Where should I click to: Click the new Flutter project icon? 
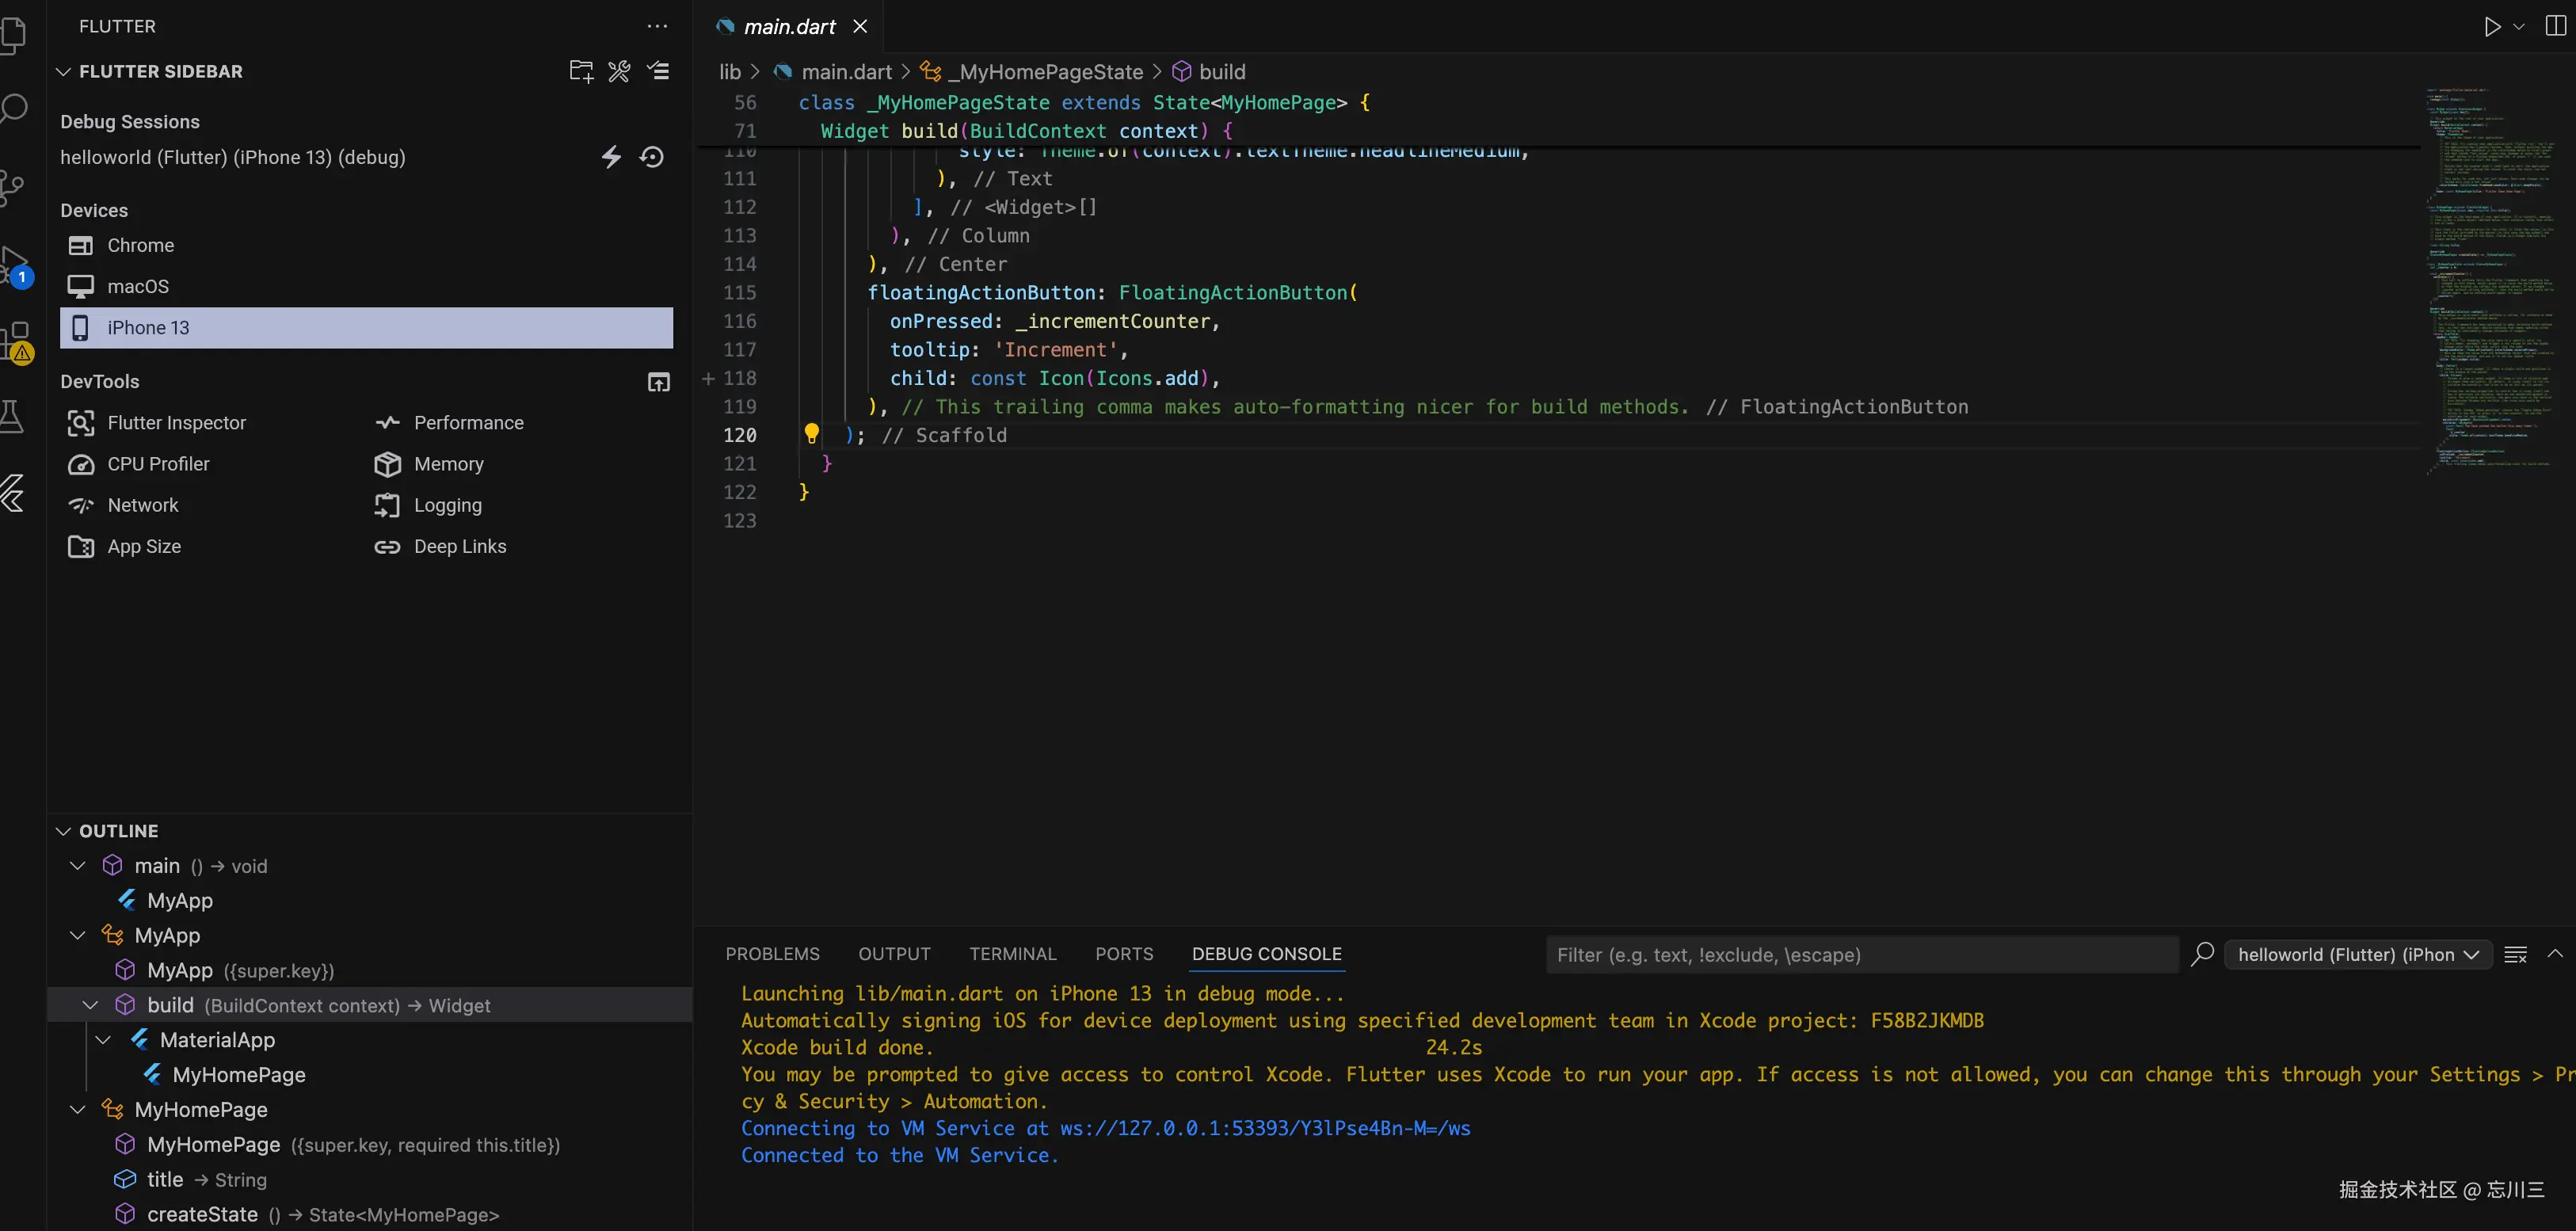tap(581, 71)
